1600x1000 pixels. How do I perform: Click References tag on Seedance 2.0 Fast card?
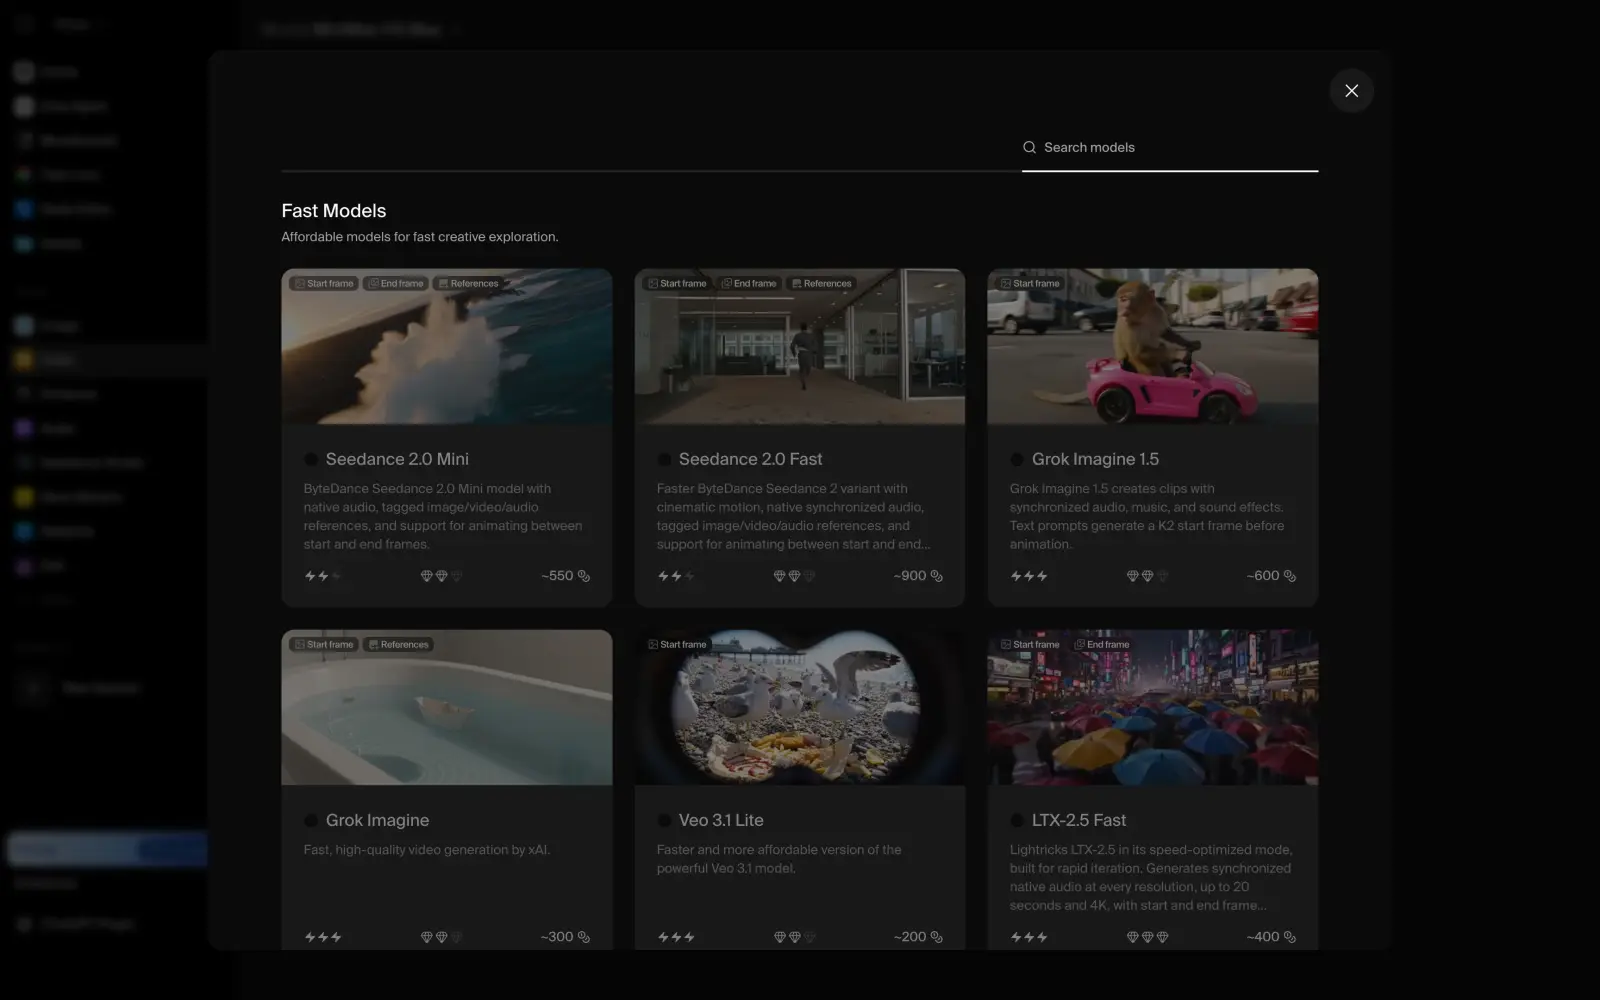(x=821, y=283)
